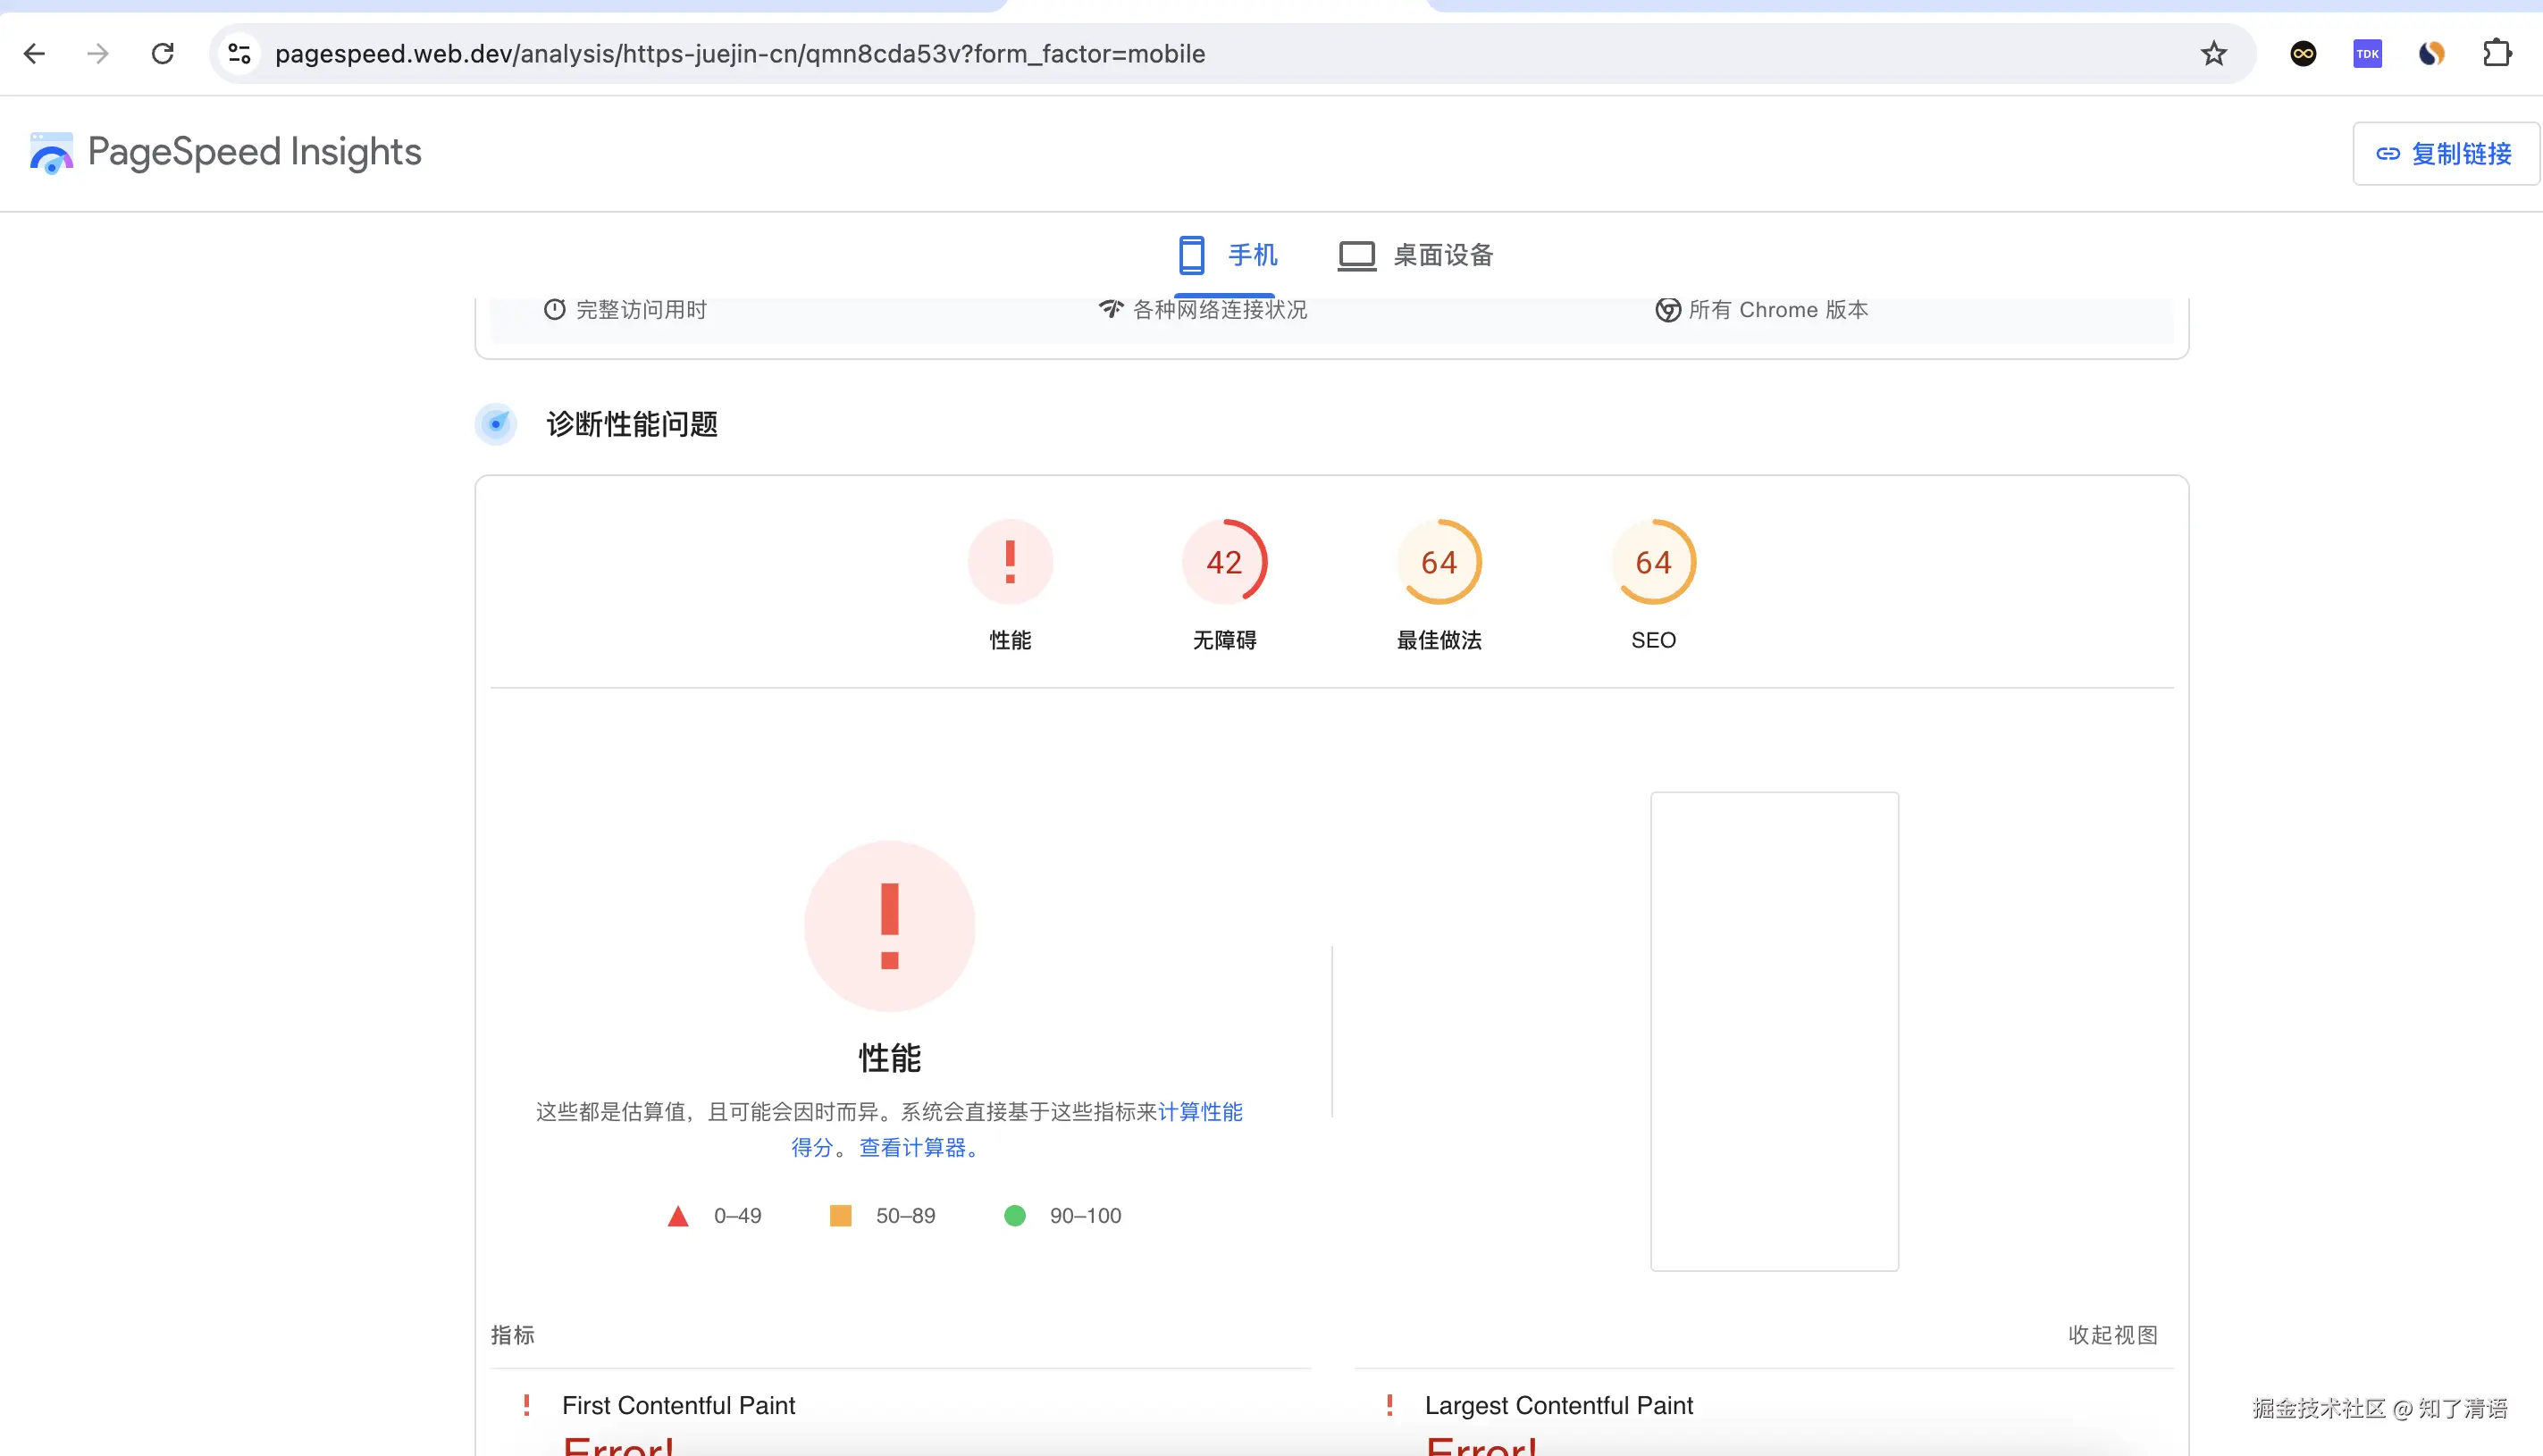Expand the Largest Contentful Paint metric

coord(1559,1405)
